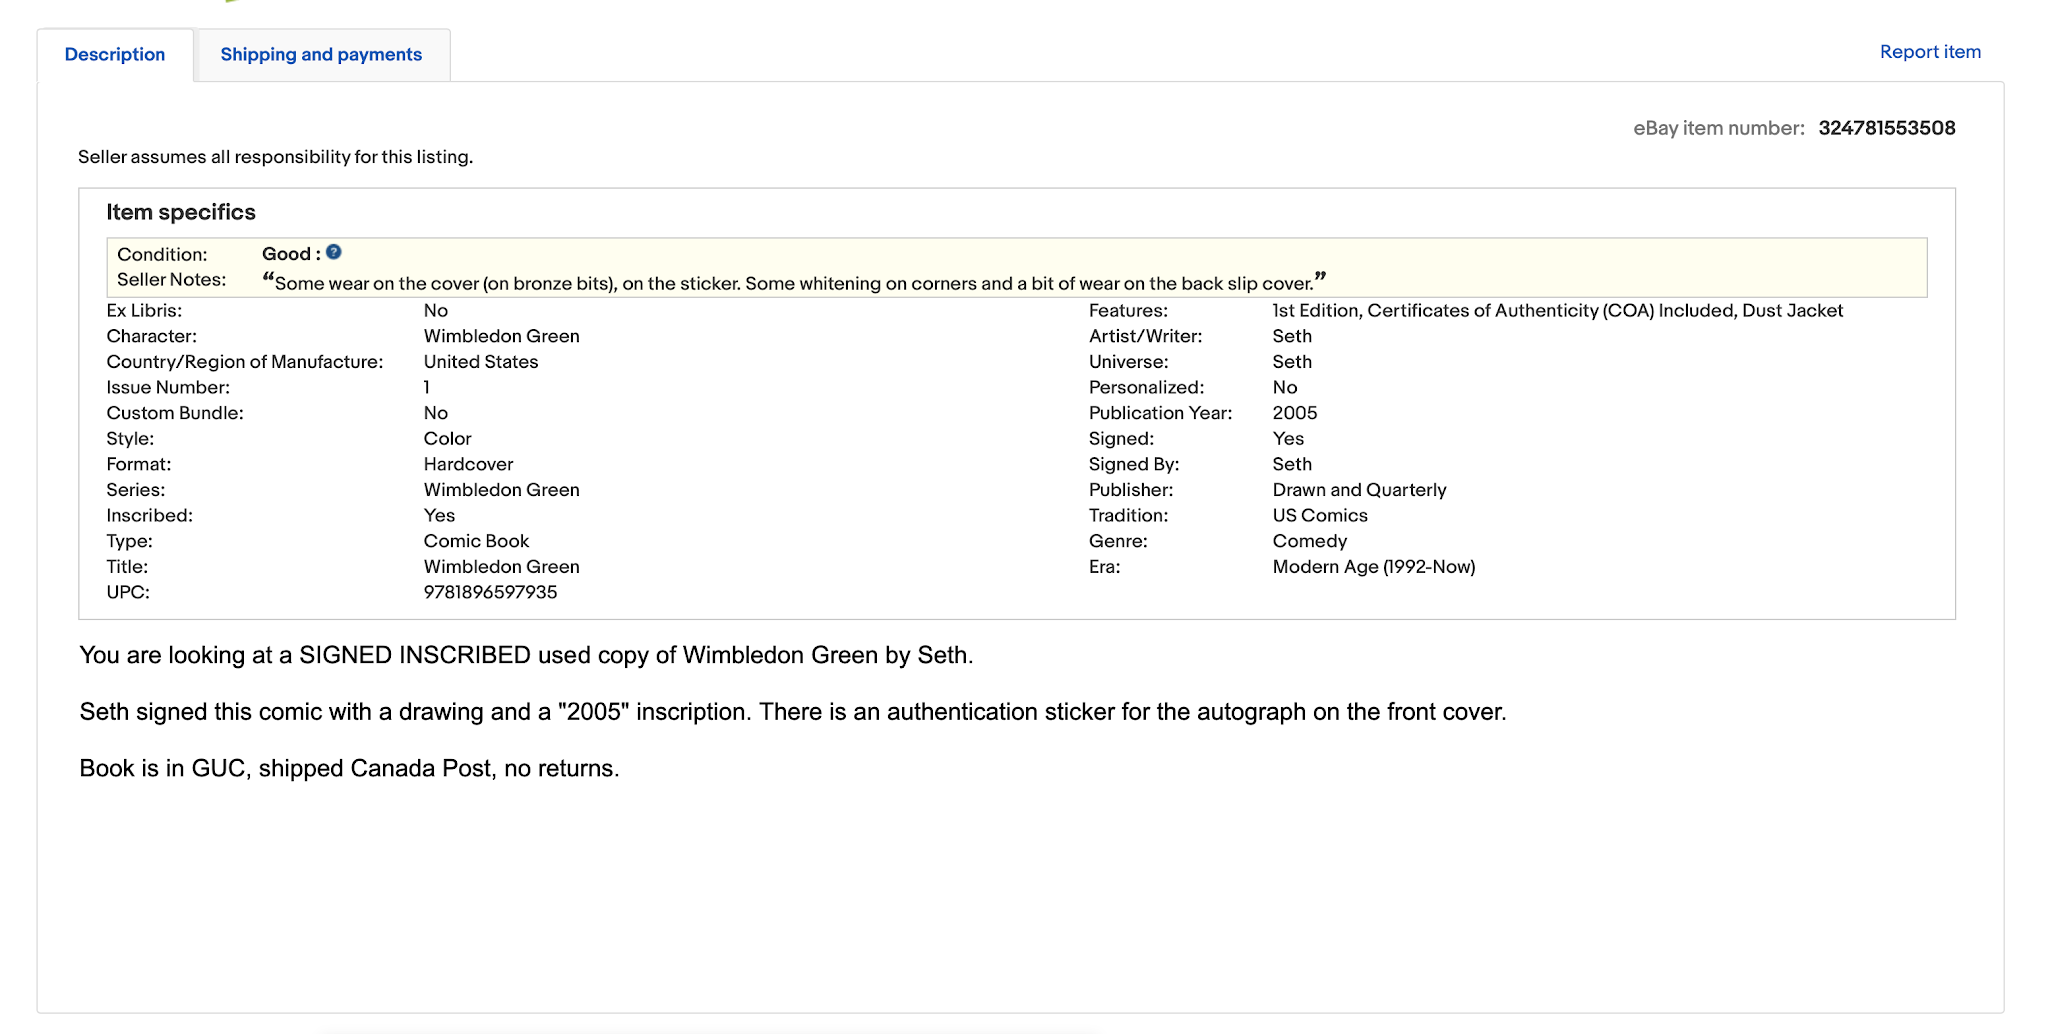Click the Tradition value US Comics

point(1319,516)
